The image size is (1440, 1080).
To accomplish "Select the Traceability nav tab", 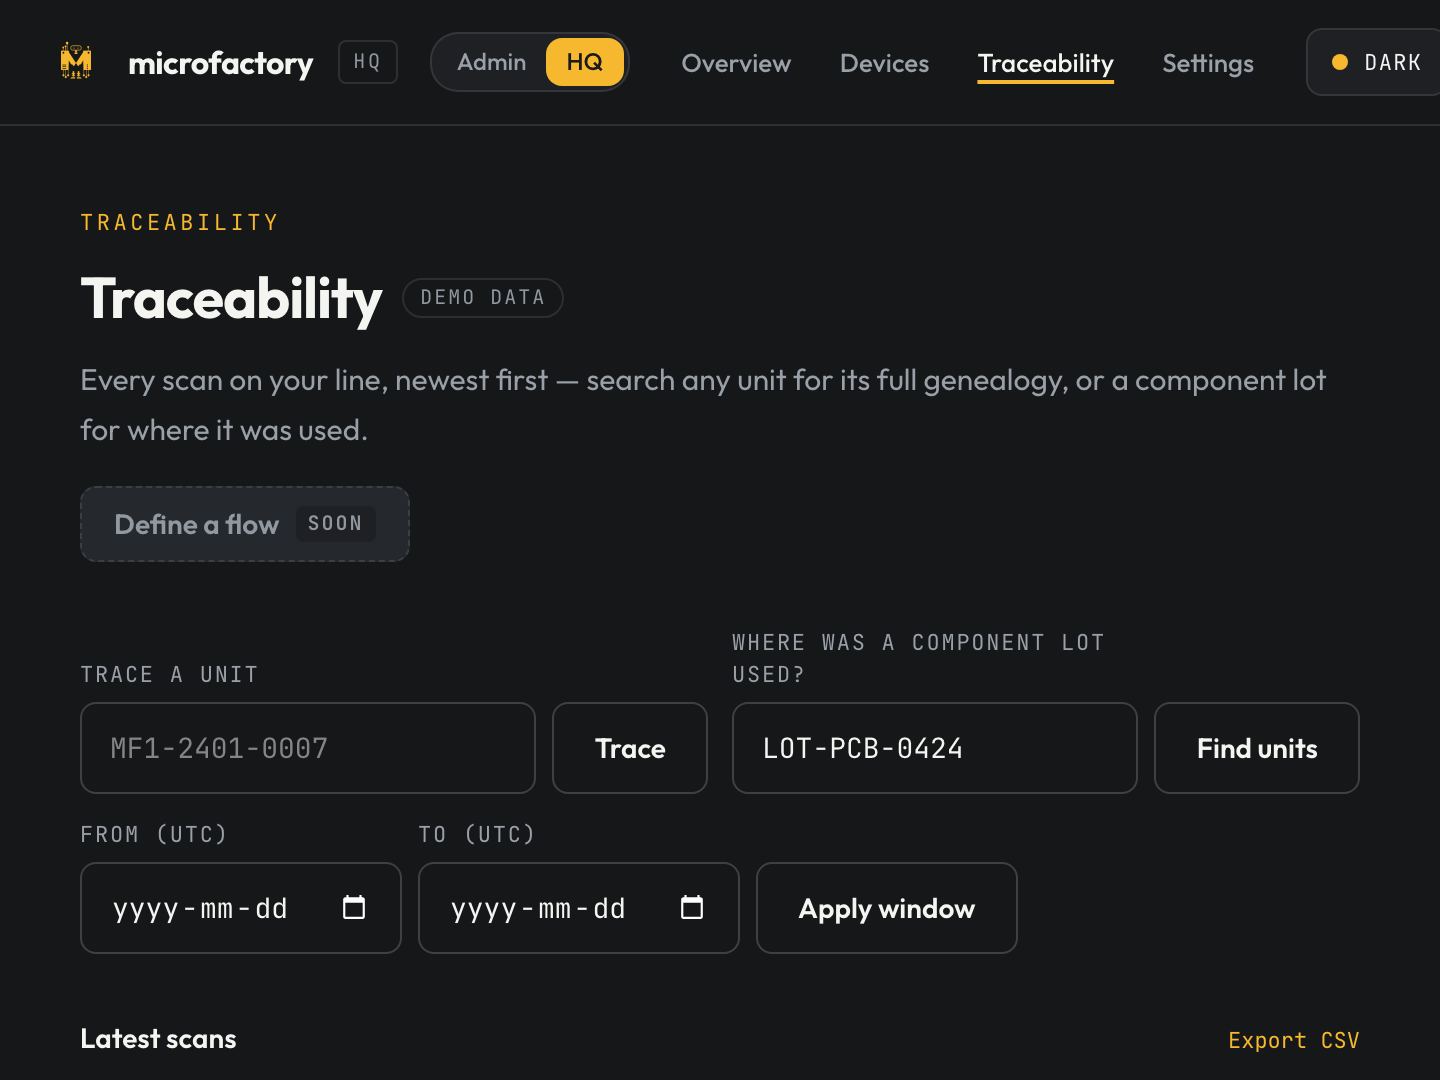I will point(1045,64).
